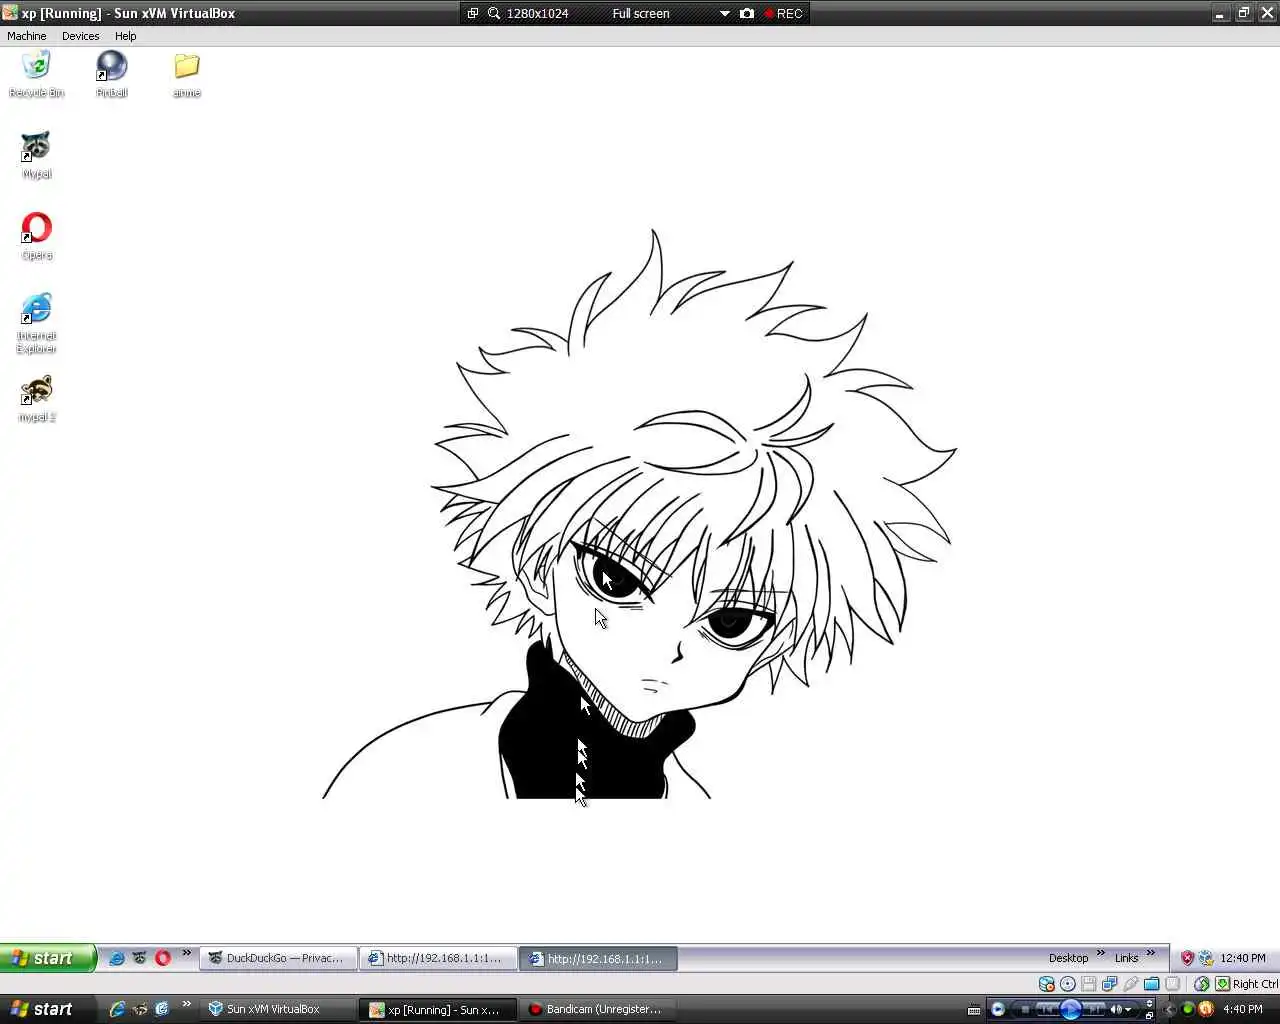Open the Help menu

pos(125,36)
